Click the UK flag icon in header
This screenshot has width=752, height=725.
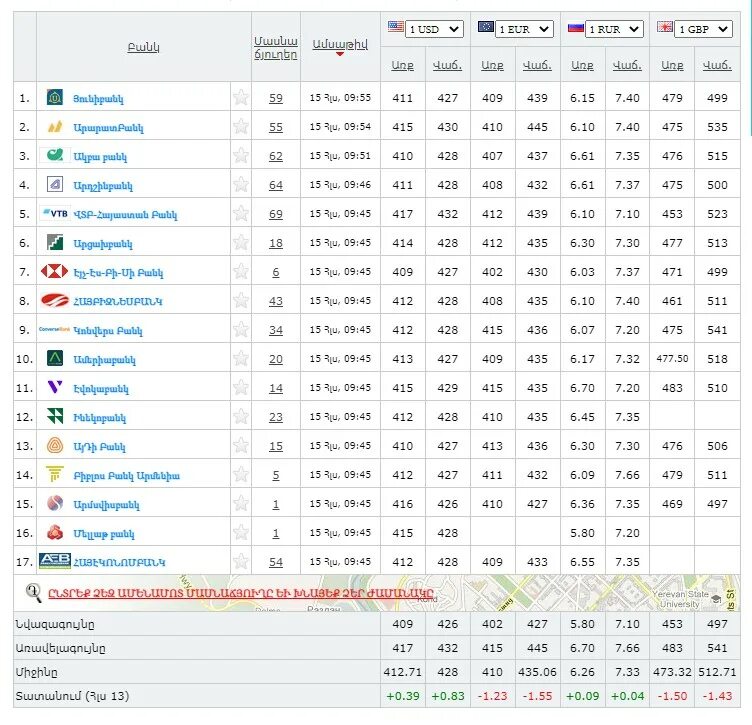[x=665, y=27]
